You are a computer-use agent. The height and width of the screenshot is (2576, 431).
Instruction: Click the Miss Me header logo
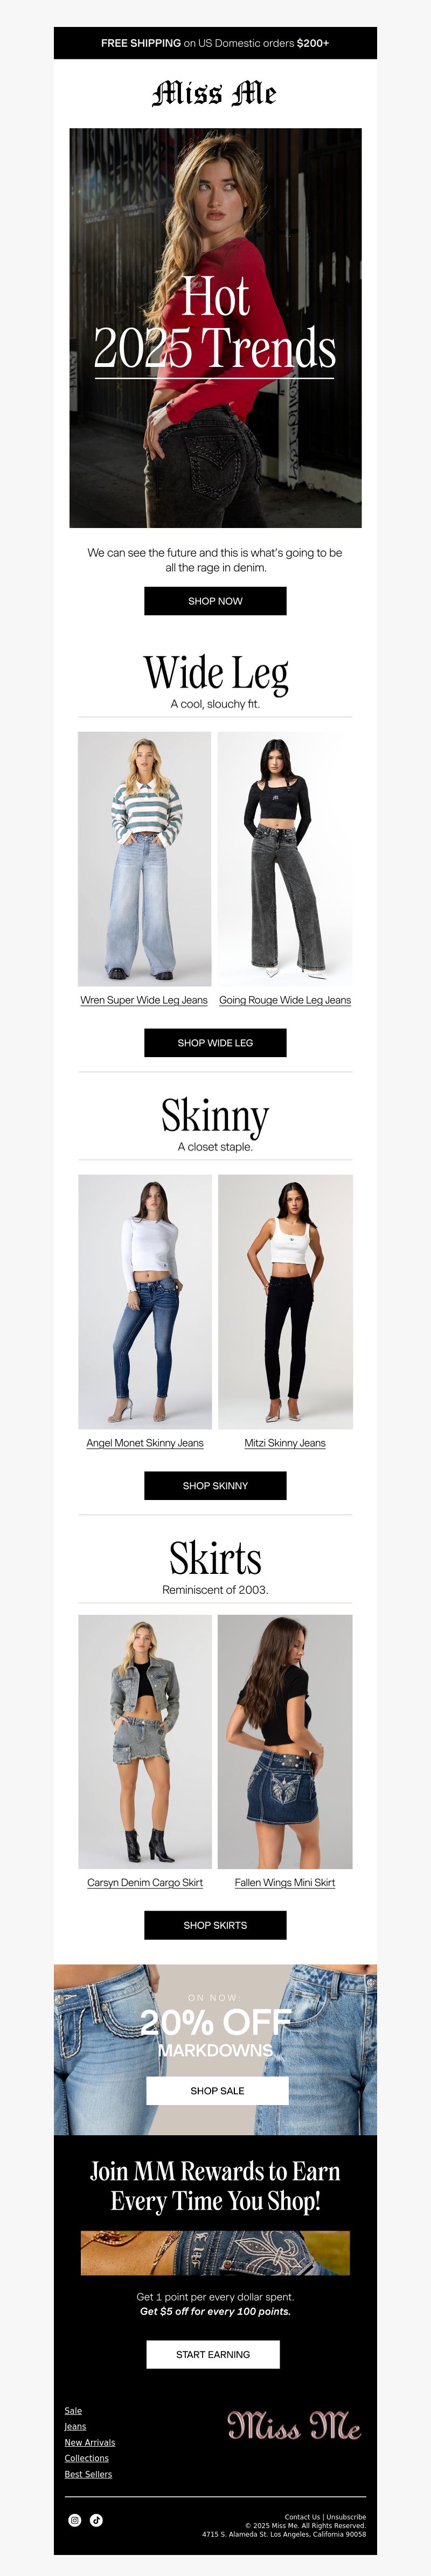coord(215,94)
